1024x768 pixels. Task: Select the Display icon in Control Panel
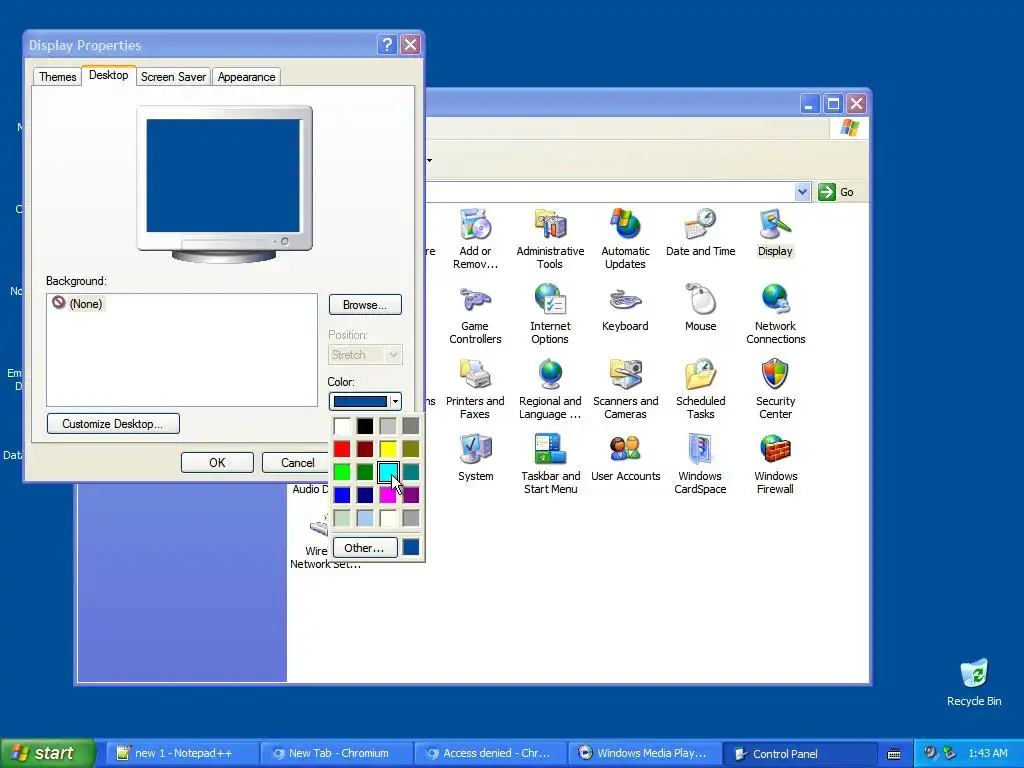[x=775, y=232]
